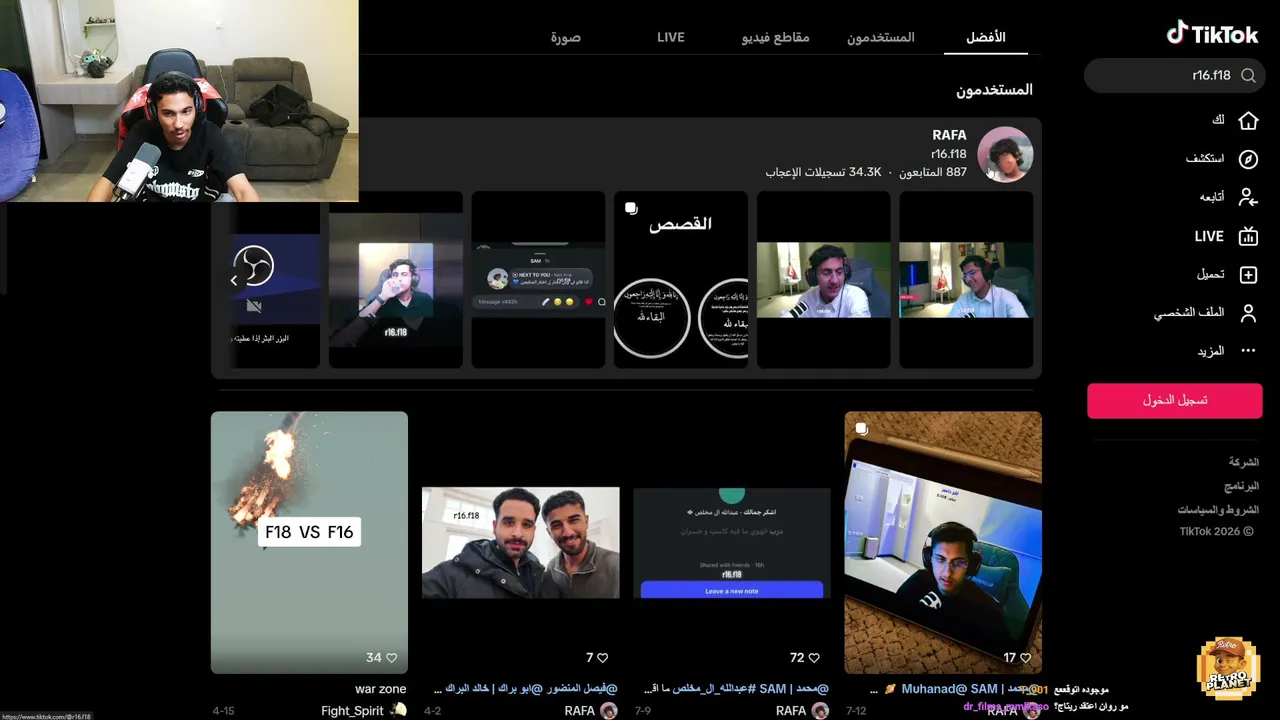Click the '34.3K تسجيلات الإعجاب' likes count

[824, 172]
